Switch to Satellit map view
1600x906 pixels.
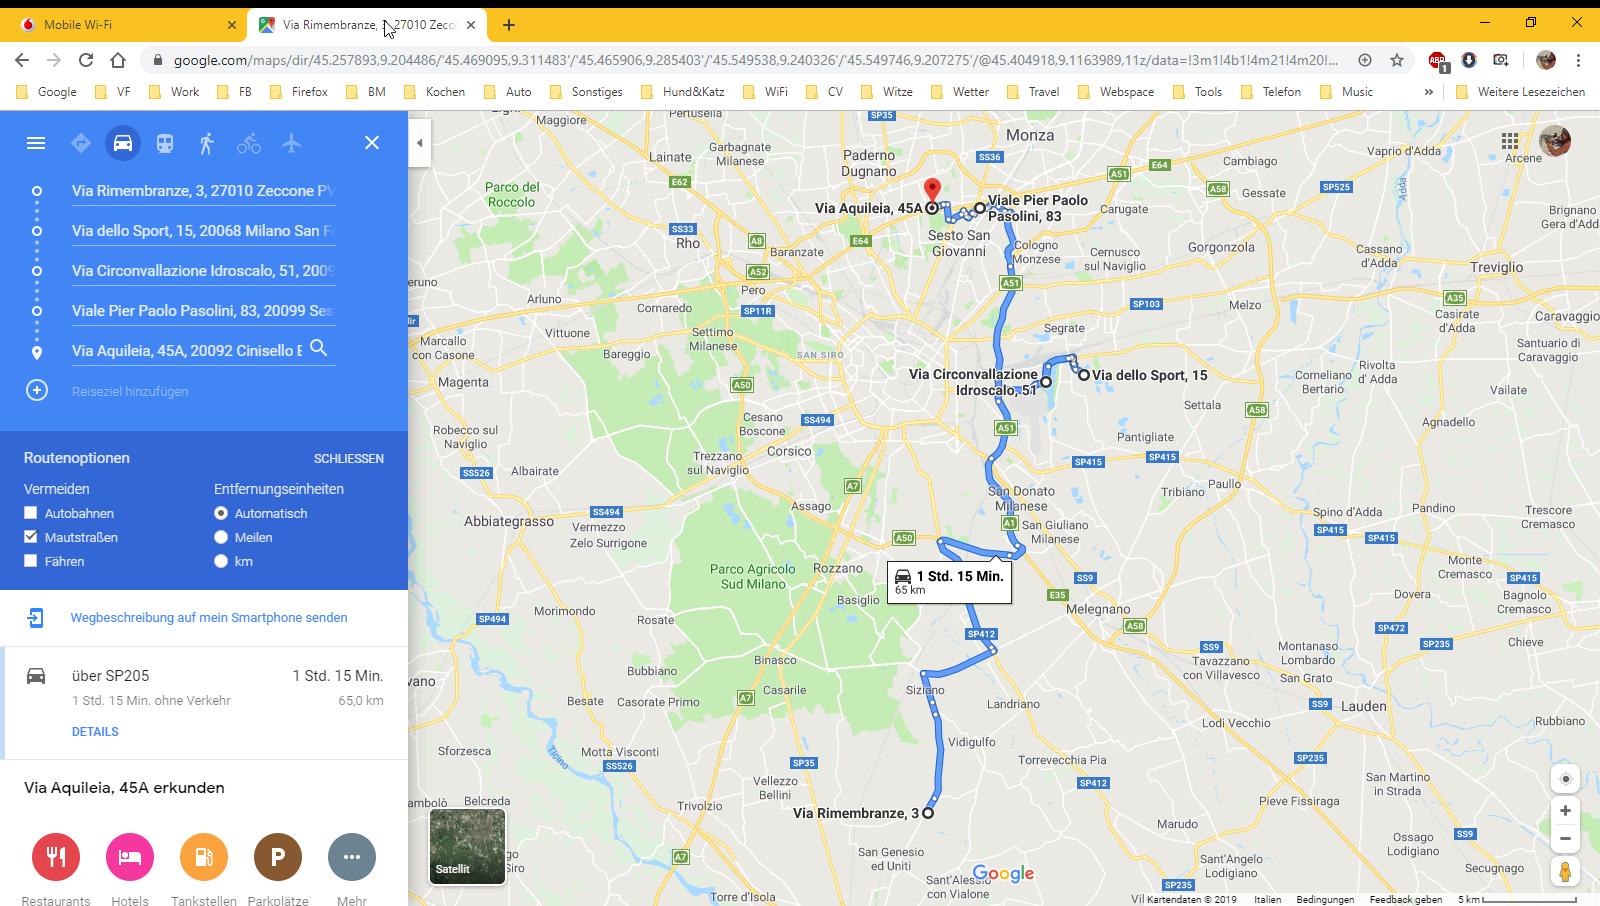pyautogui.click(x=467, y=846)
